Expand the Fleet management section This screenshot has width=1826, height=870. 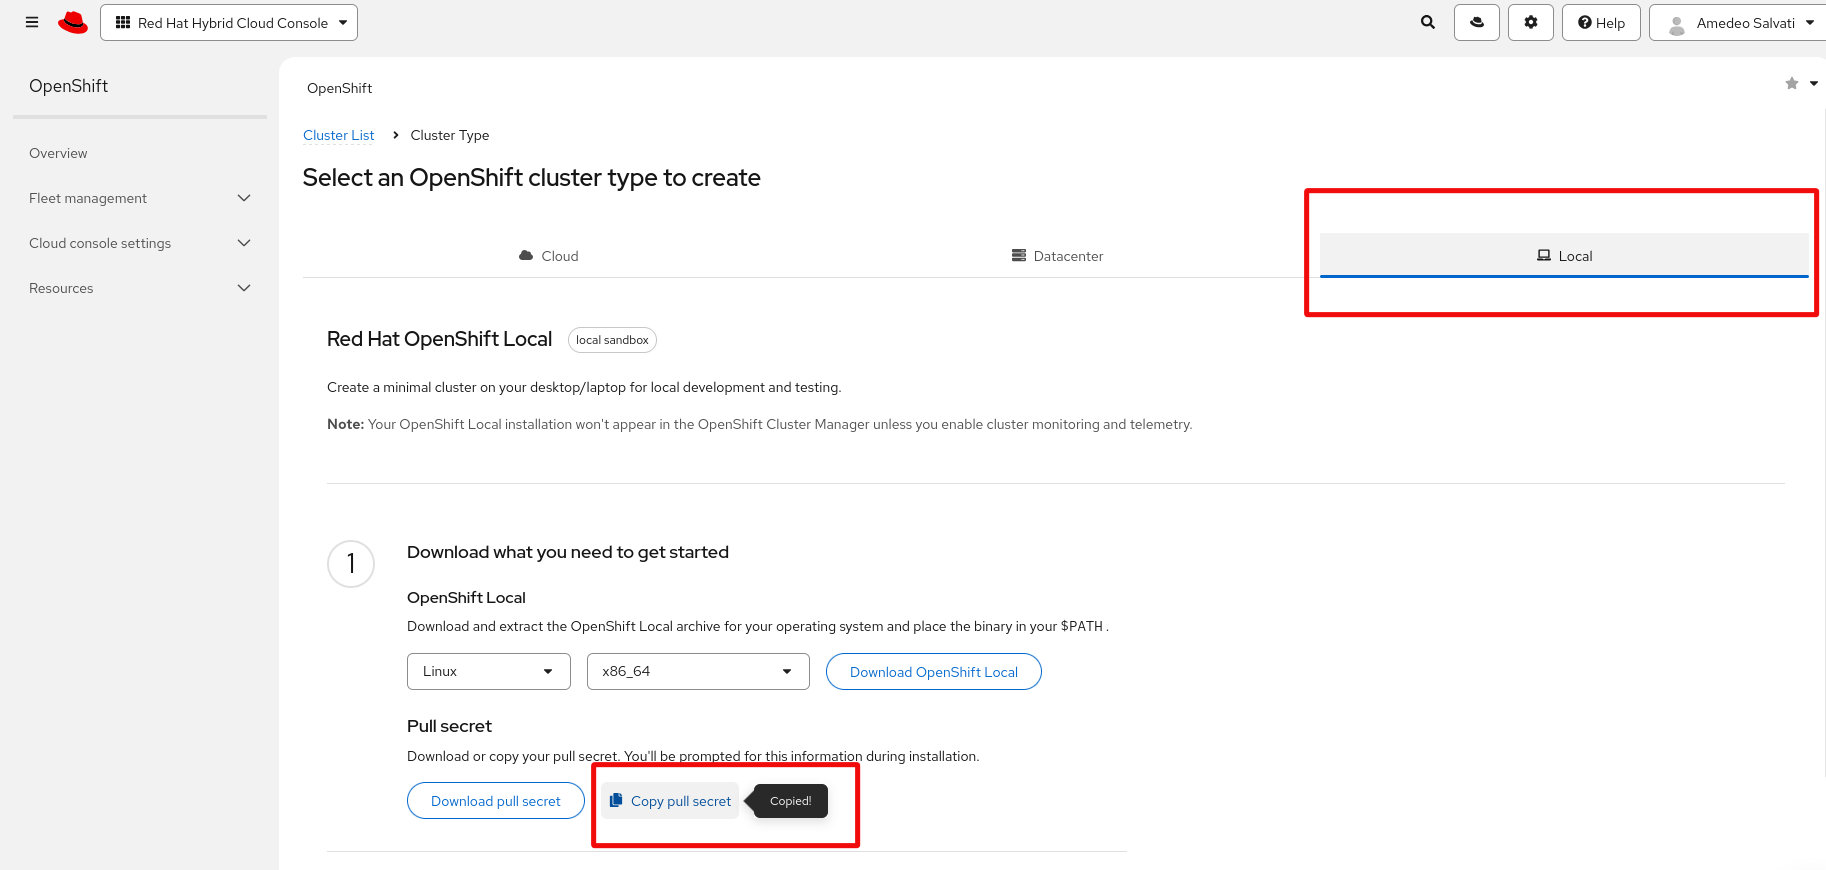(x=140, y=198)
